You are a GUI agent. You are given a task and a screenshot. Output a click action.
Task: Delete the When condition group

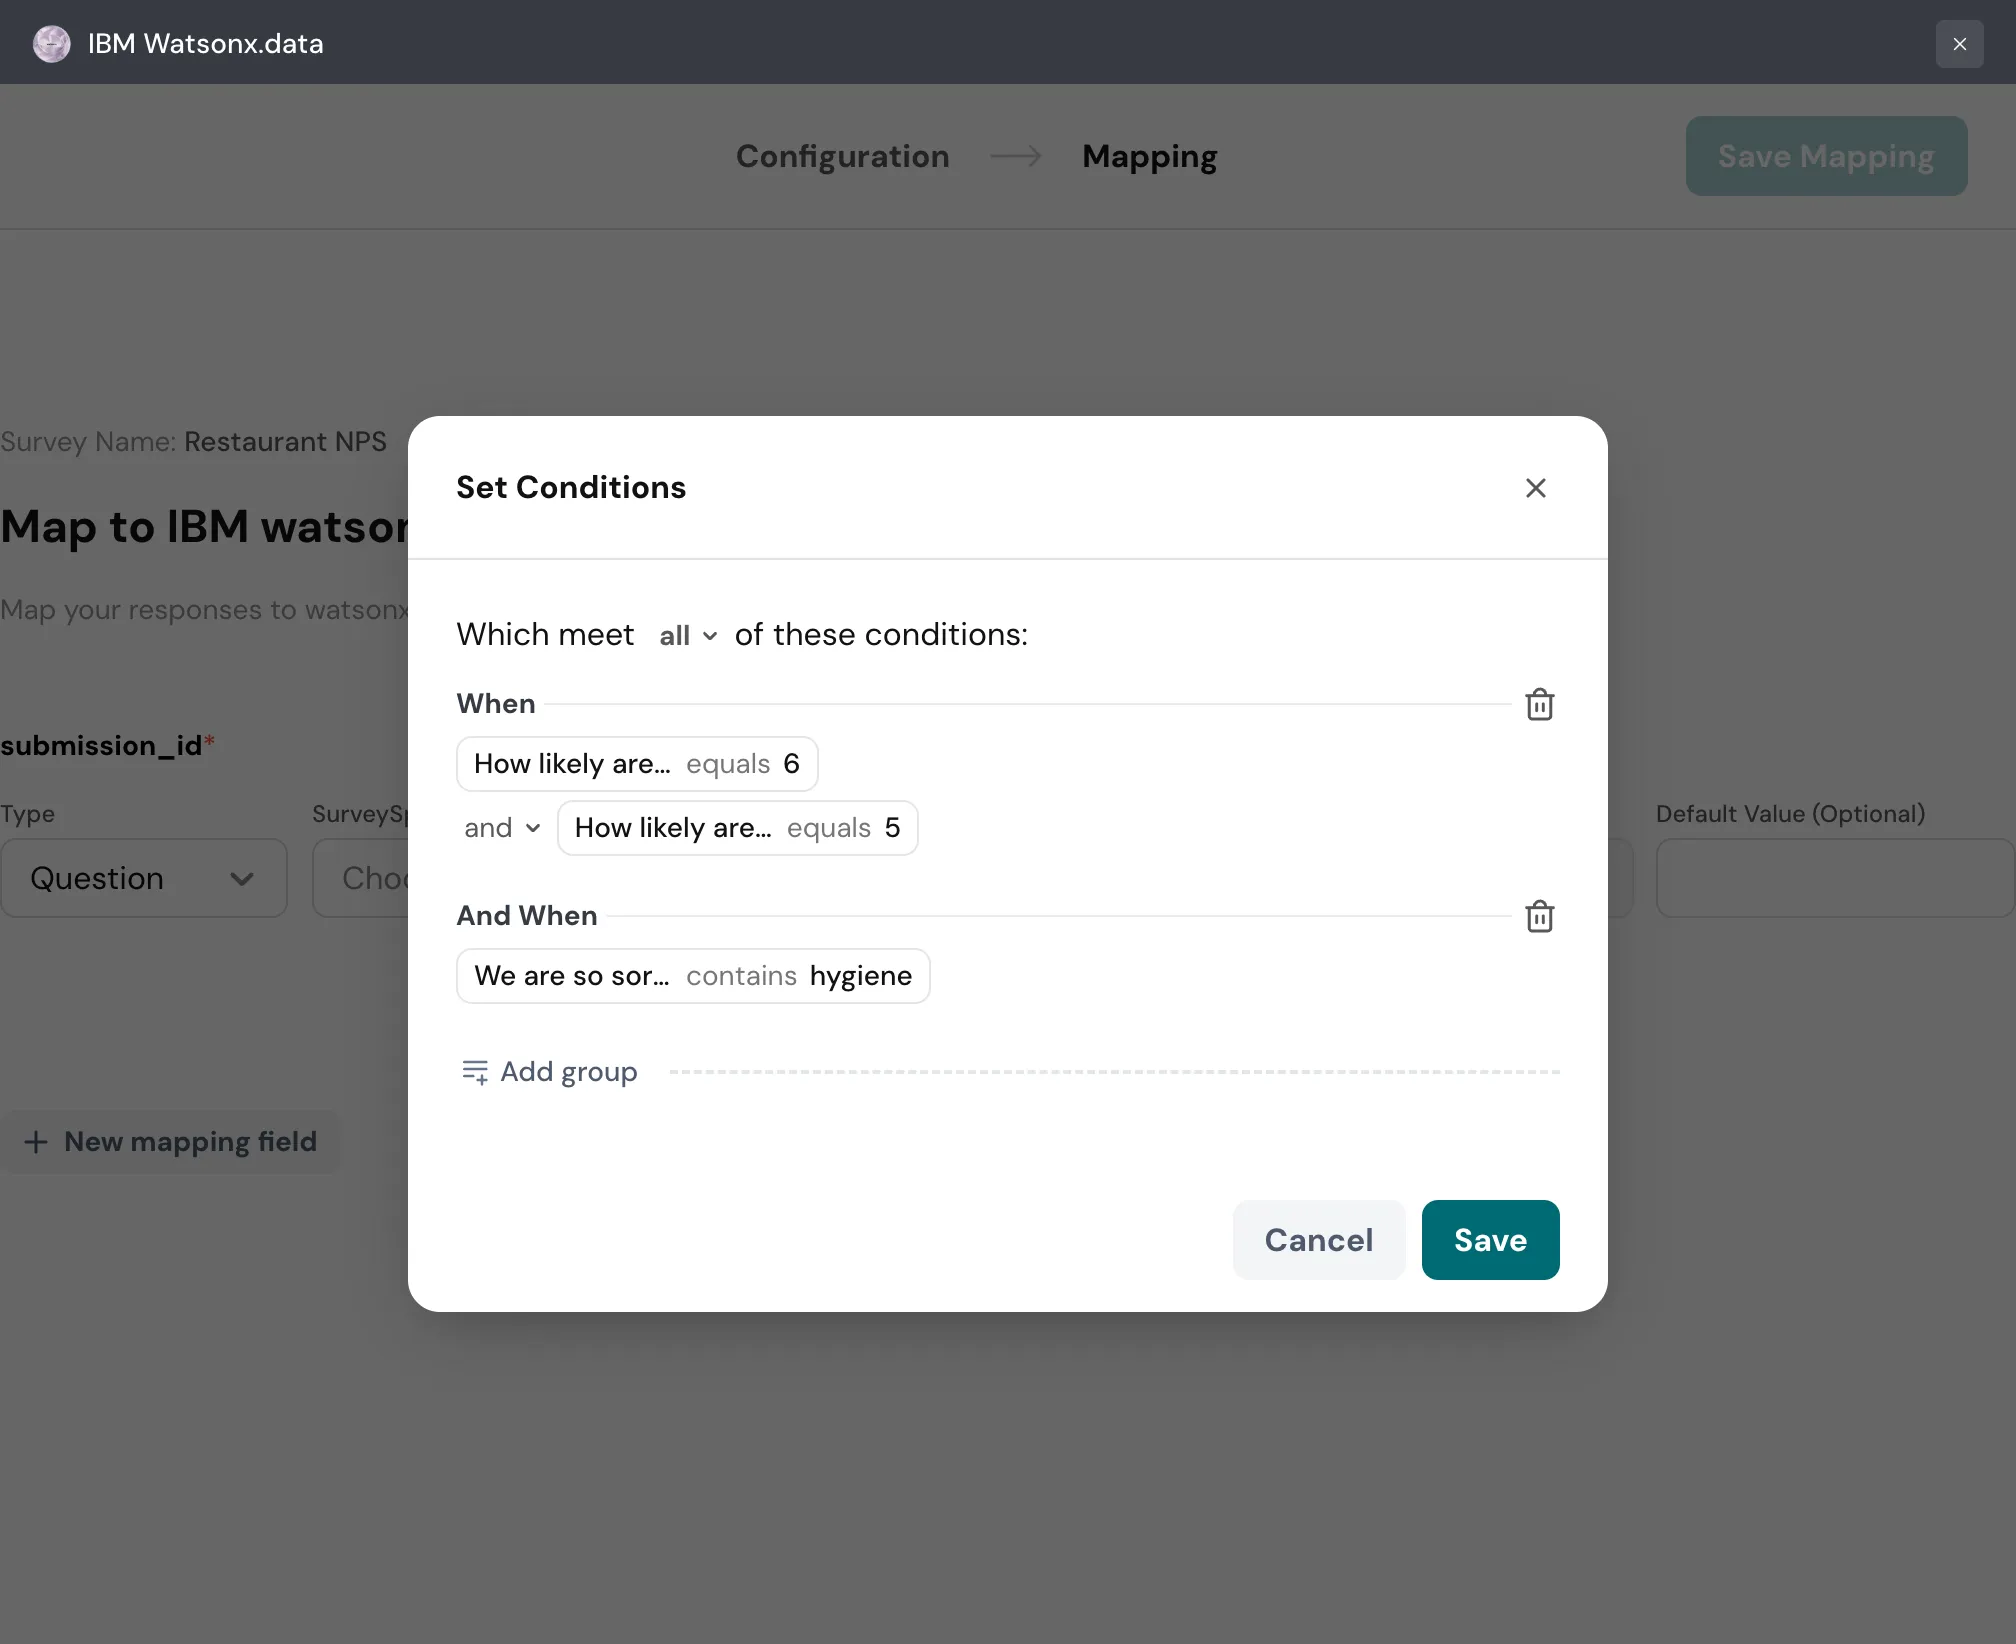(1539, 704)
